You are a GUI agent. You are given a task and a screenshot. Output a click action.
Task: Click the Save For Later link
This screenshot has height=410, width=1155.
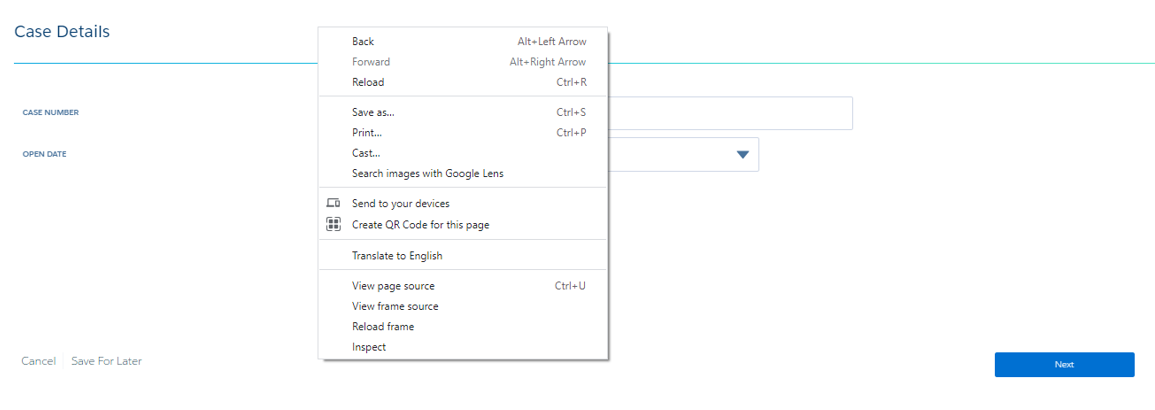[x=107, y=361]
